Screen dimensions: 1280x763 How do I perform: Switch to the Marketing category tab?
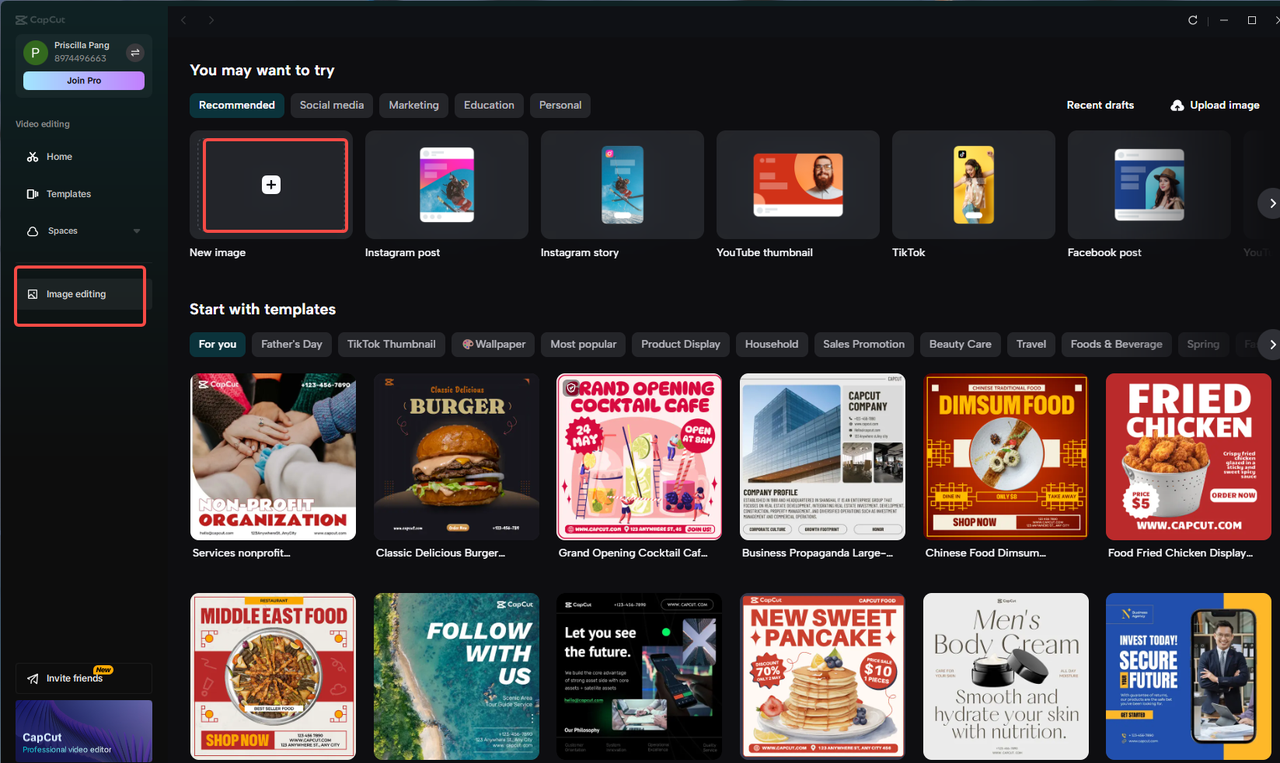(413, 105)
